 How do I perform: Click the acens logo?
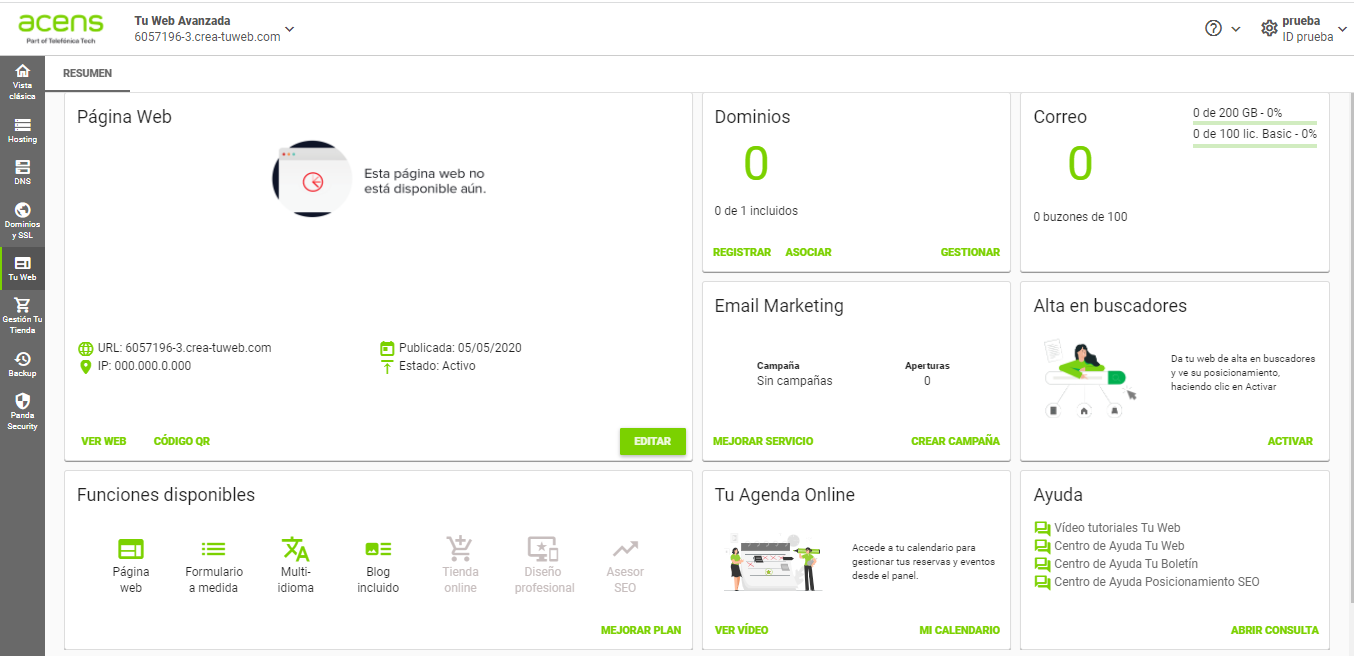pyautogui.click(x=61, y=28)
